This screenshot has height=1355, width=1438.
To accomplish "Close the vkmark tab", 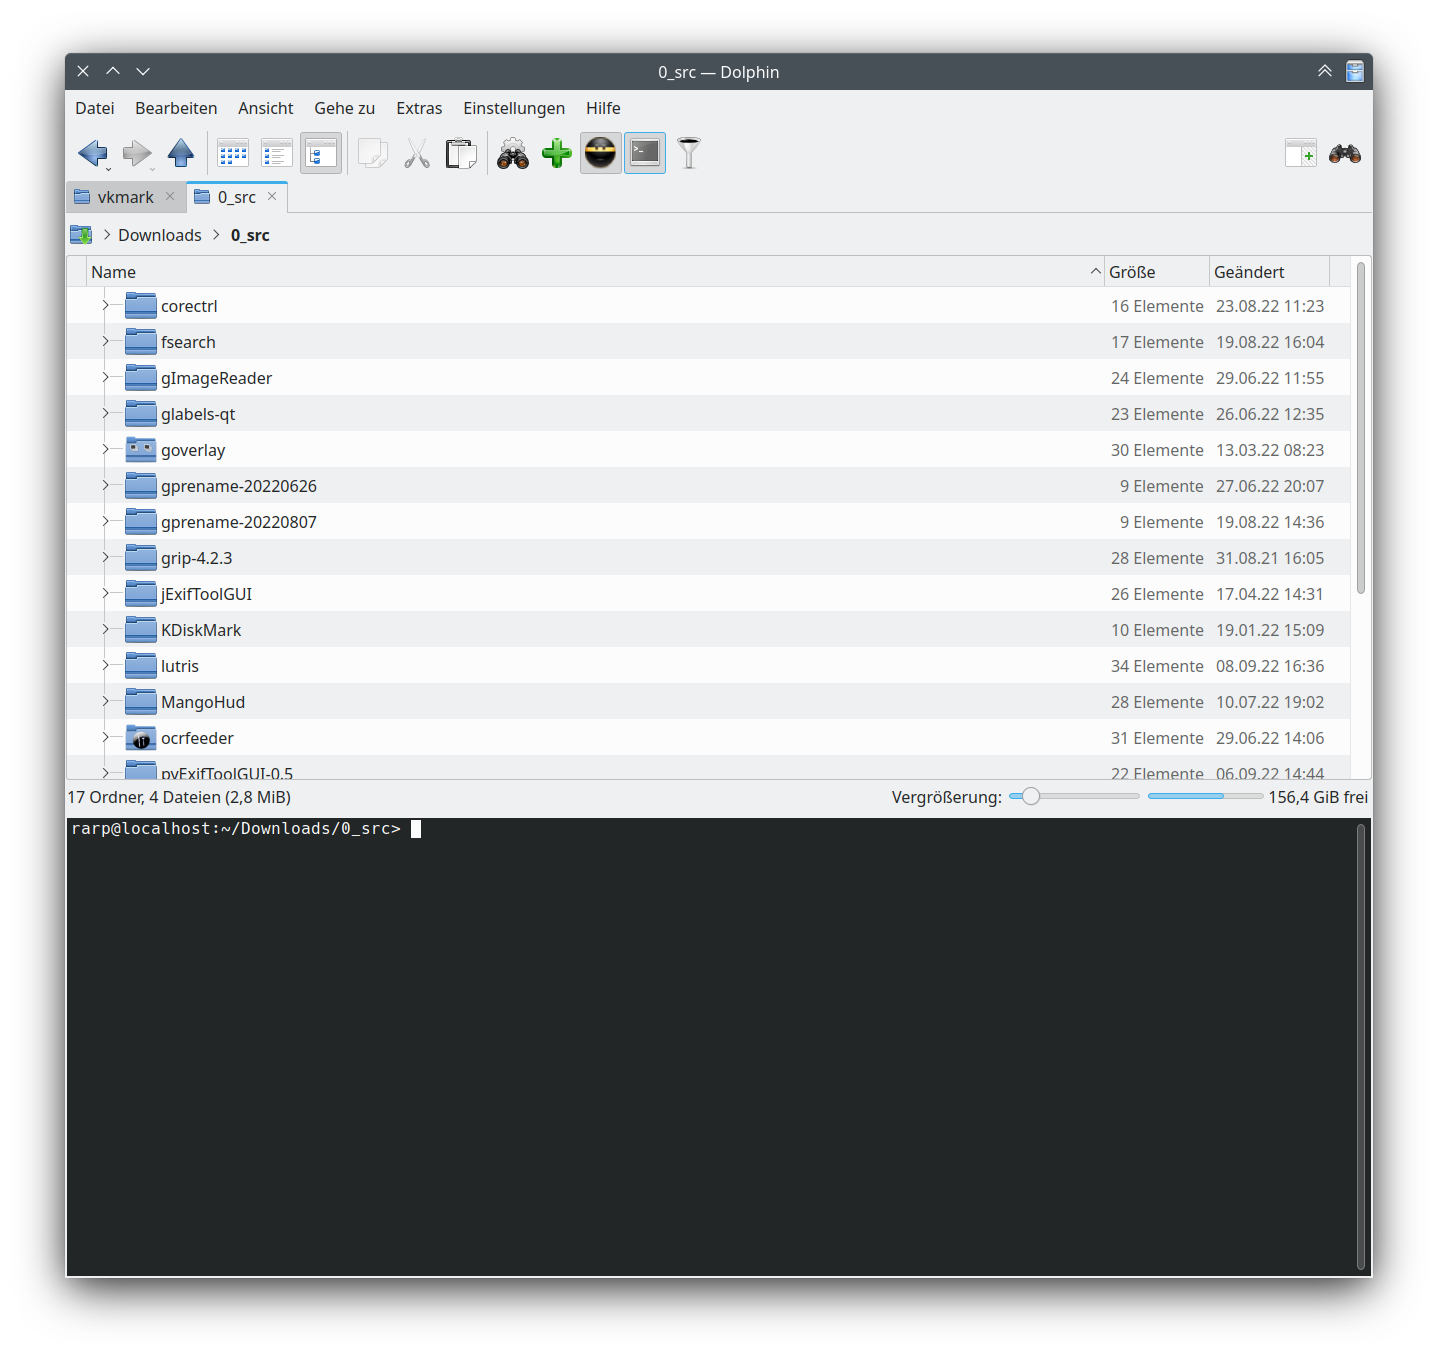I will pos(170,196).
